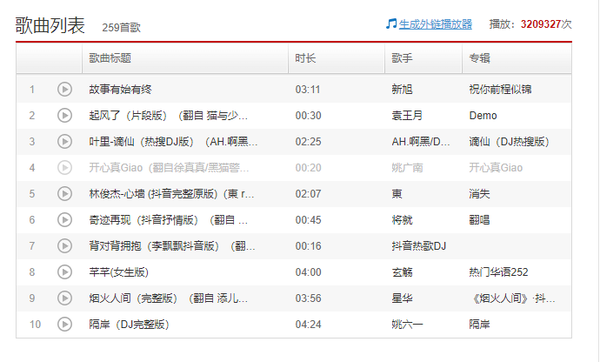
Task: Click play icon for 开心真Giao
Action: point(65,168)
